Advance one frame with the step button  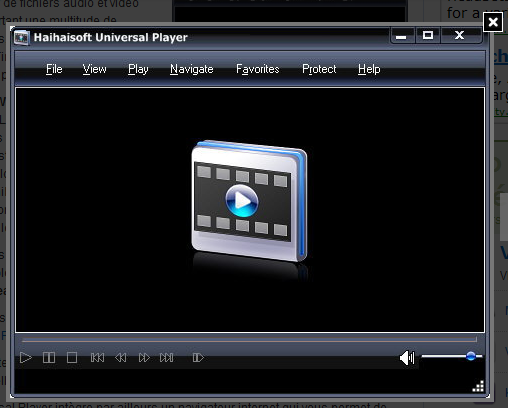pyautogui.click(x=198, y=358)
